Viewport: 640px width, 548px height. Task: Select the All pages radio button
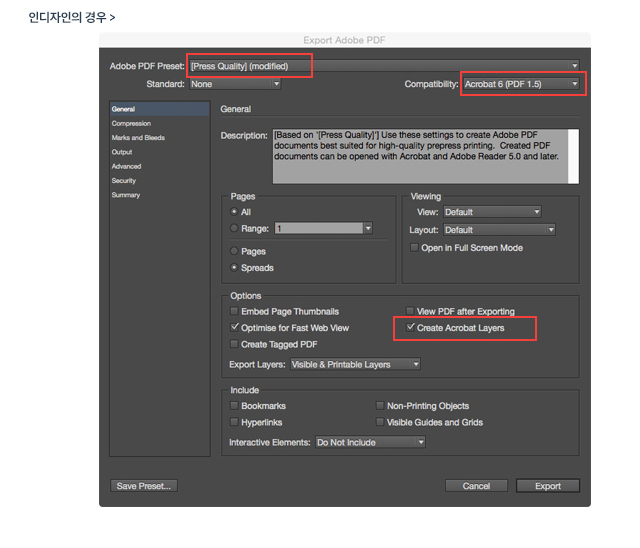coord(234,211)
